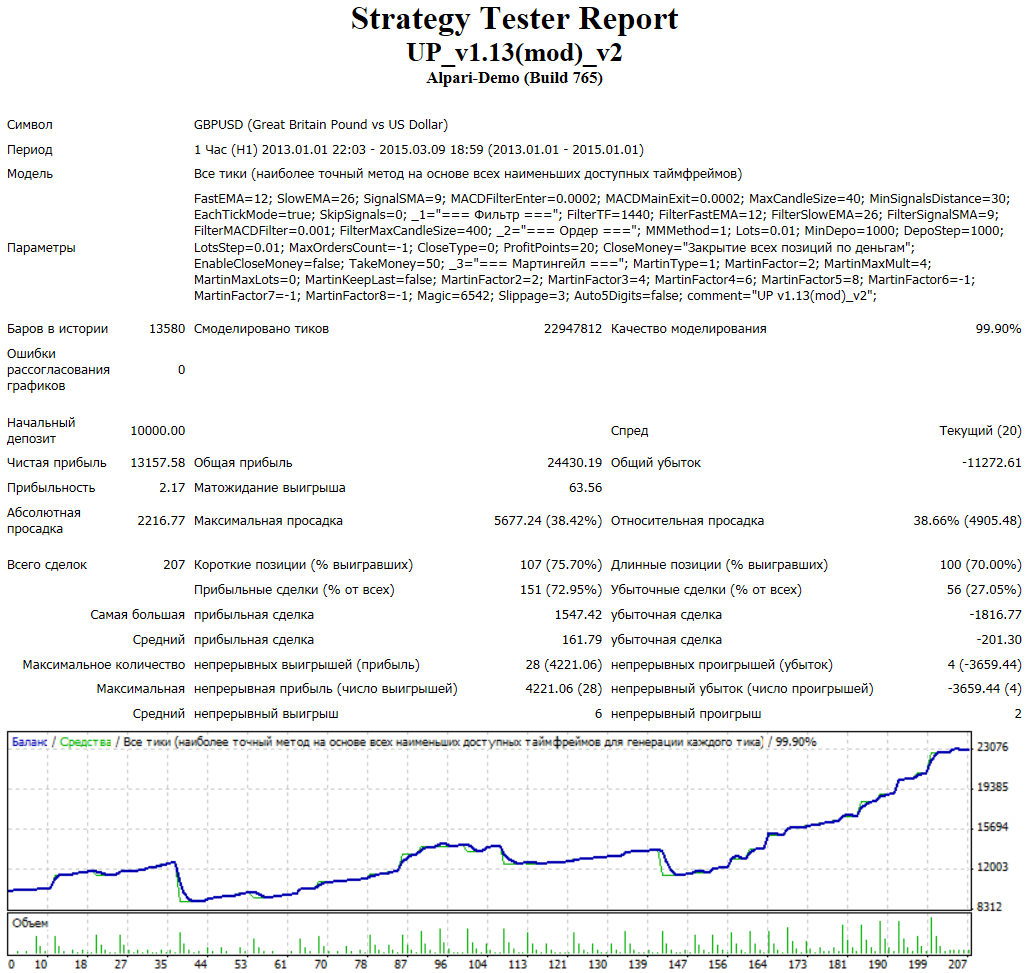
Task: Click relative drawdown 38.66% (4905.48)
Action: 967,521
